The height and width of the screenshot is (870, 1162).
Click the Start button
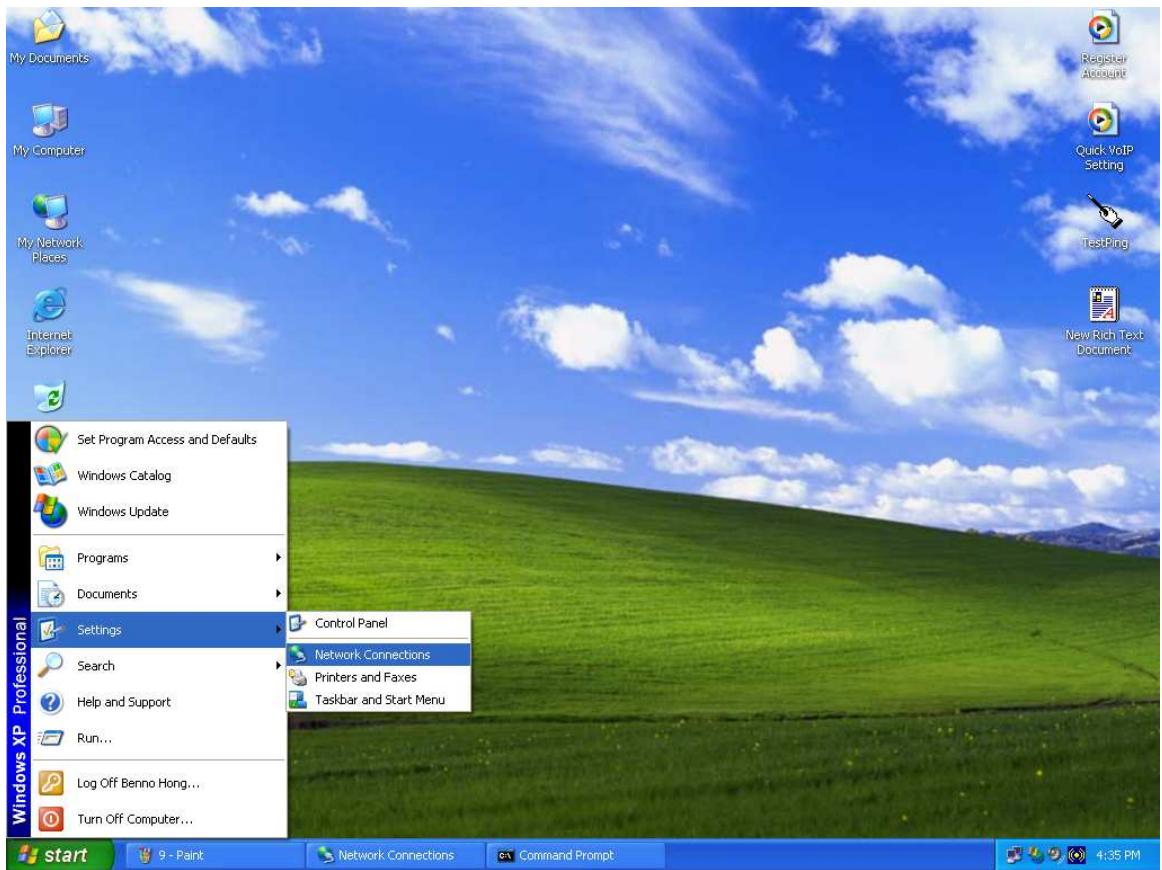(x=59, y=855)
